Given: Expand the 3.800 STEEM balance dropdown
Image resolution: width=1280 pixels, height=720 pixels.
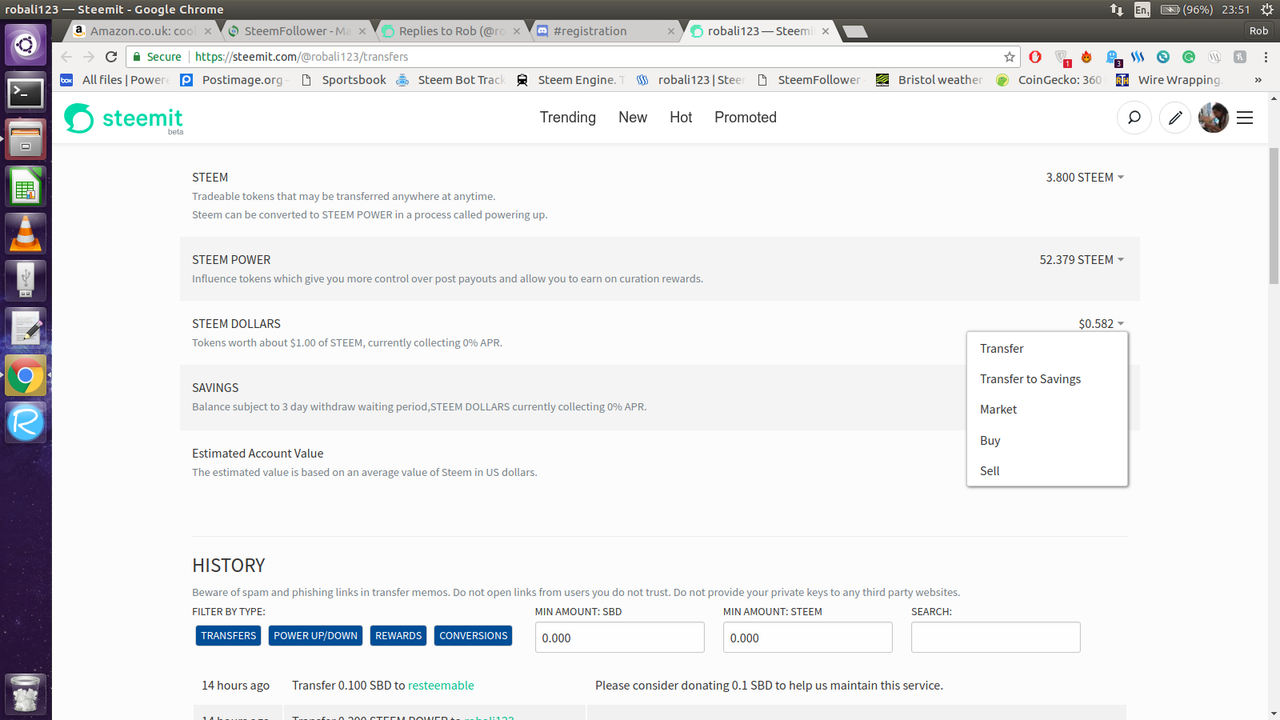Looking at the screenshot, I should tap(1085, 177).
